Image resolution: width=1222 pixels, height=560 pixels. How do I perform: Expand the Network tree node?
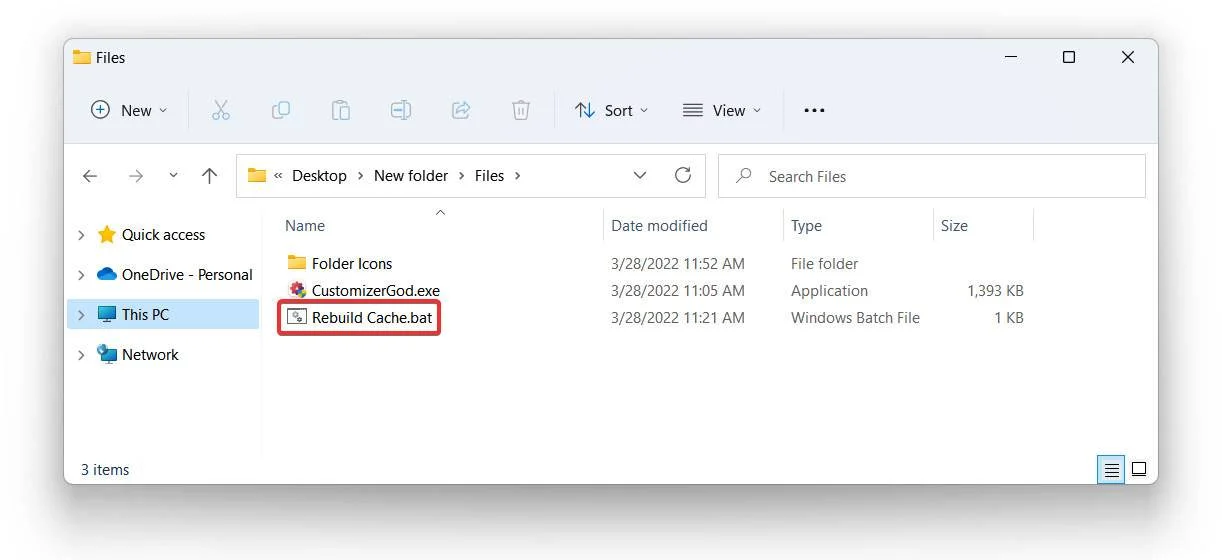pos(81,355)
